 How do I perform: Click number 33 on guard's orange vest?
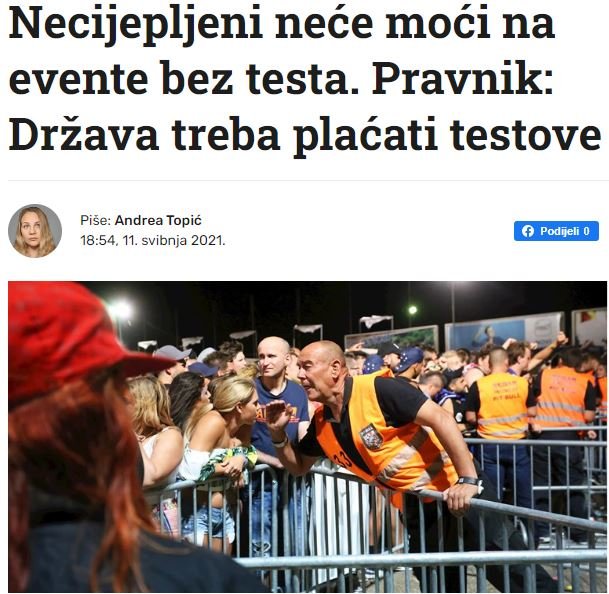342,458
